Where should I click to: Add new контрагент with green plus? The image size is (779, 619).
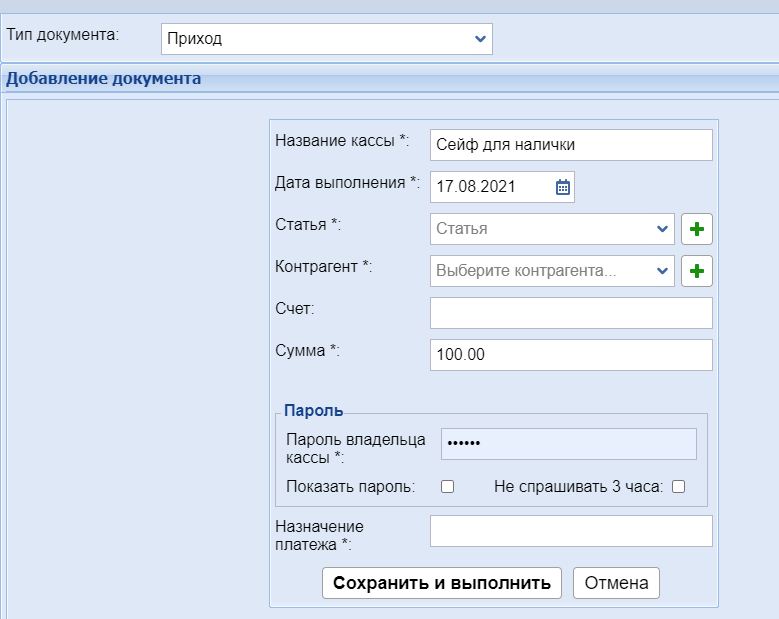(697, 270)
